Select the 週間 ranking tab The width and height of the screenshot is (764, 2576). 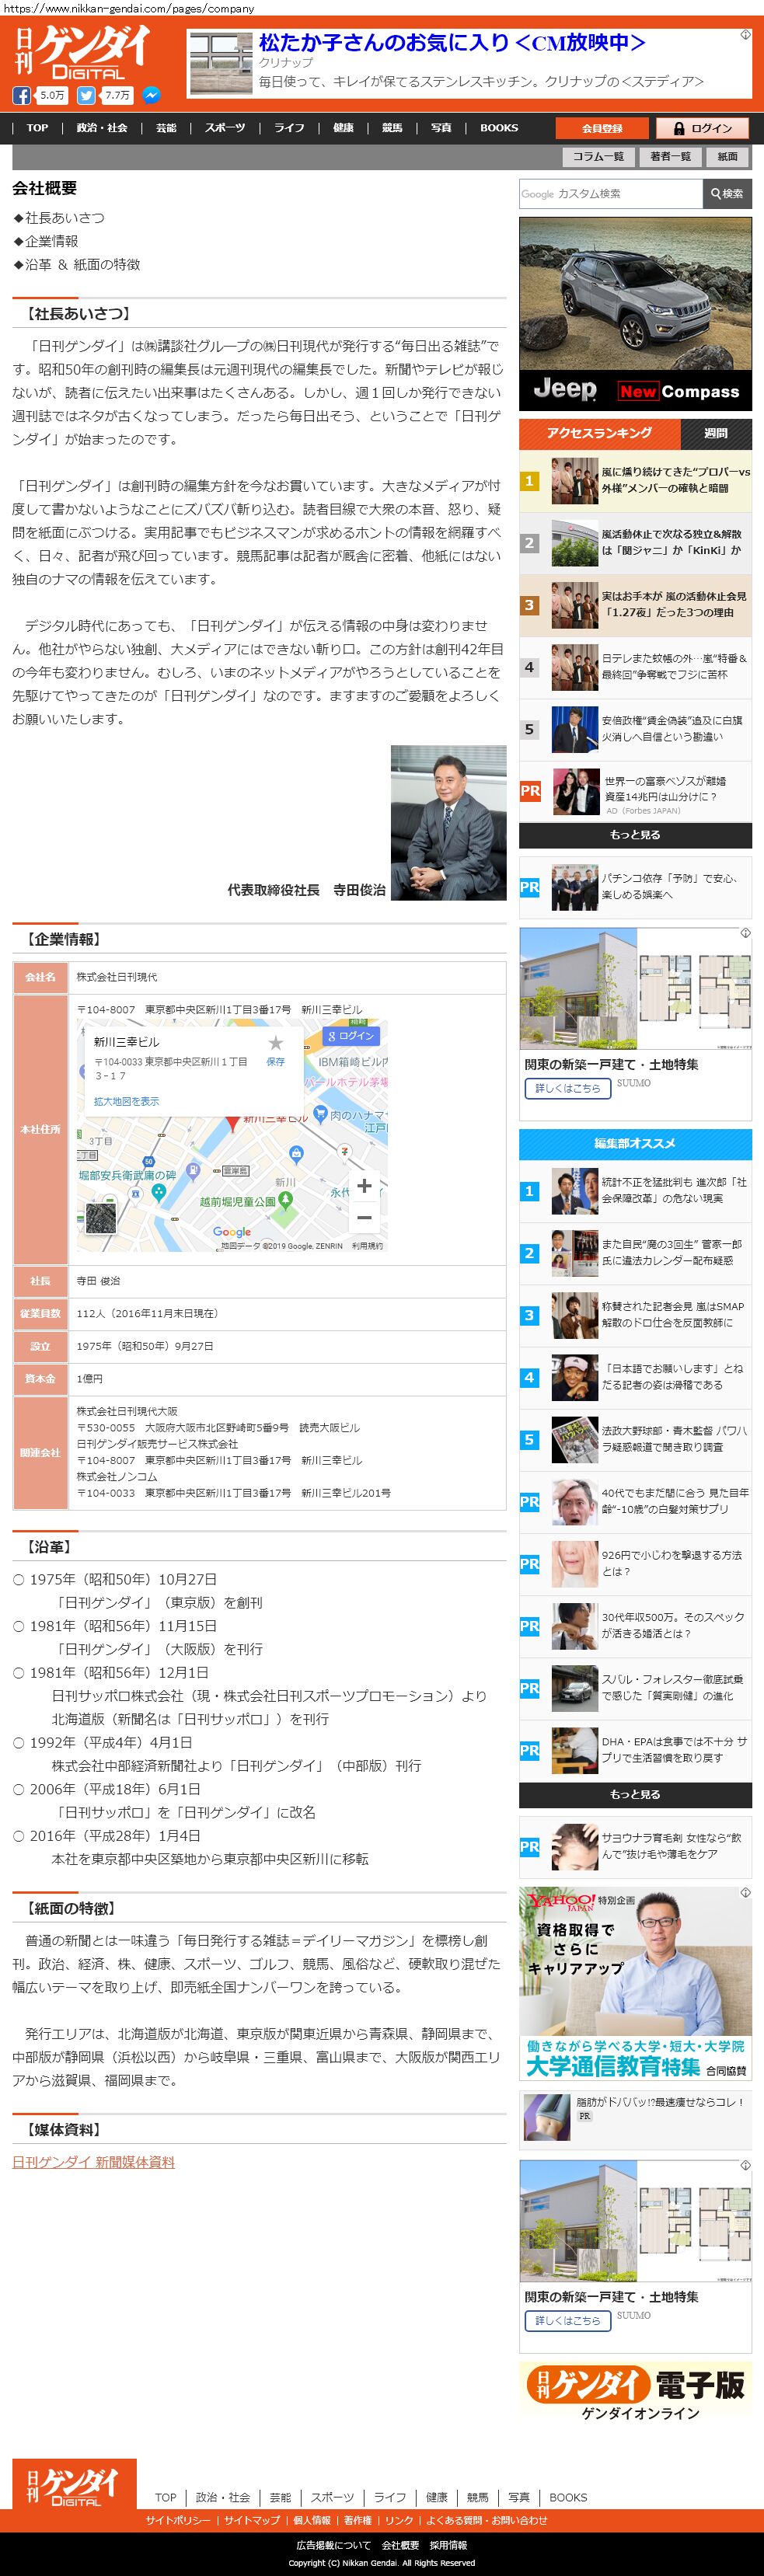tap(716, 433)
